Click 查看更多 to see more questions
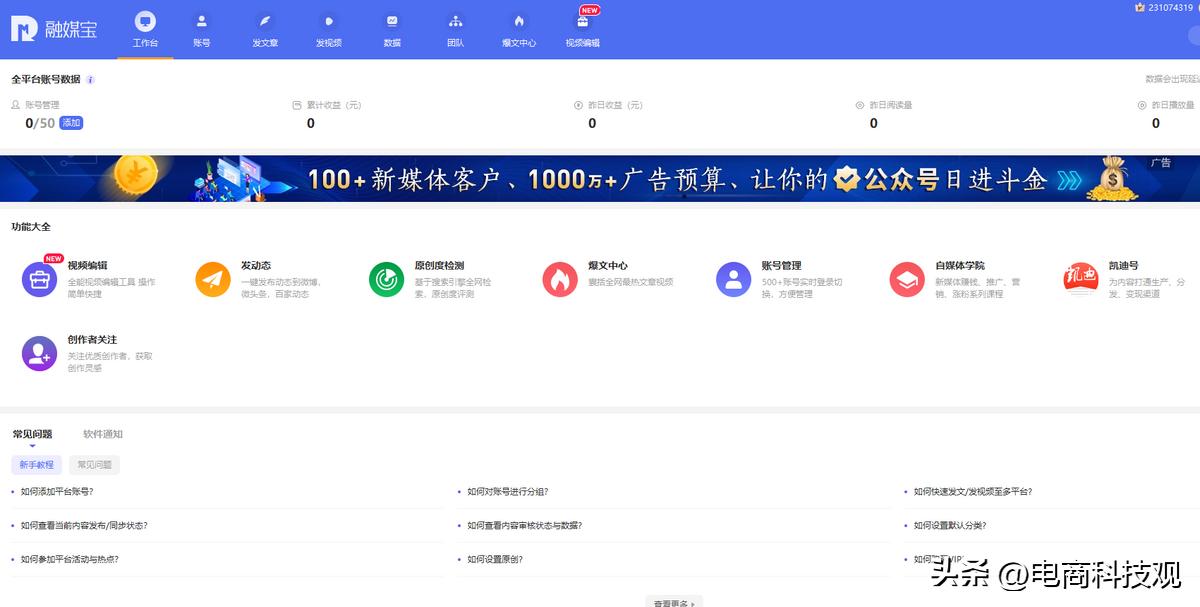The width and height of the screenshot is (1200, 607). (x=673, y=602)
